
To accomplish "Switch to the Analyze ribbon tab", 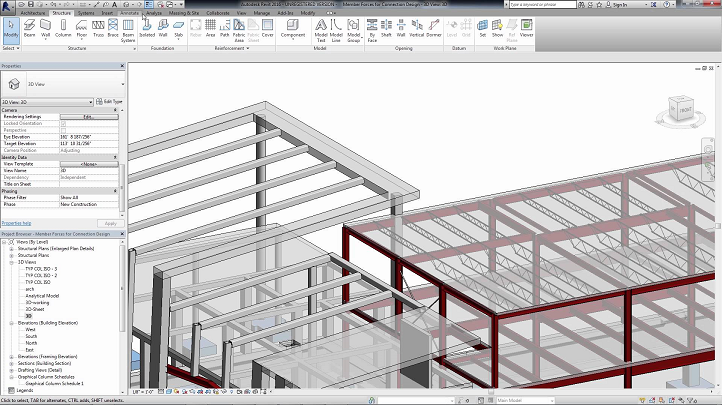I will (154, 13).
